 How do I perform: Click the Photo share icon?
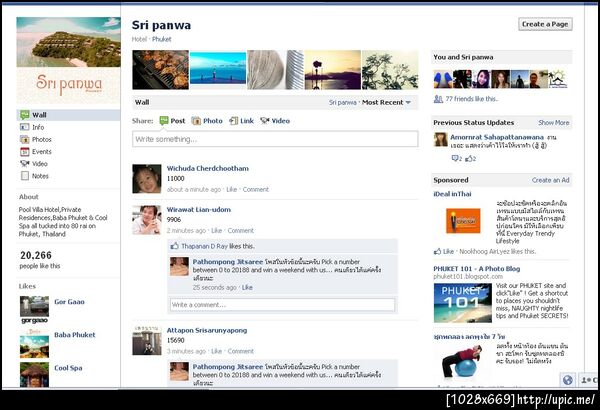(x=196, y=121)
